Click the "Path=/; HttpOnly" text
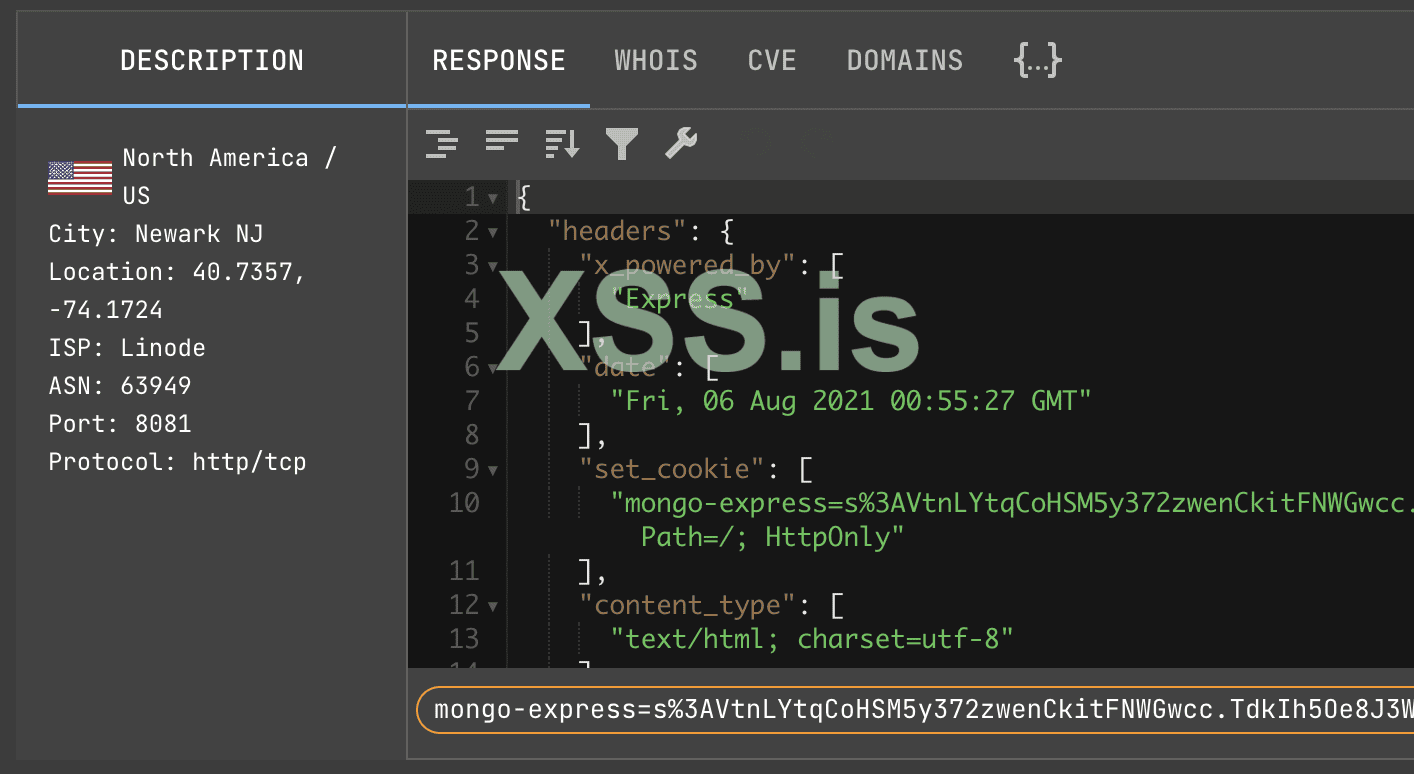Image resolution: width=1414 pixels, height=774 pixels. [772, 537]
